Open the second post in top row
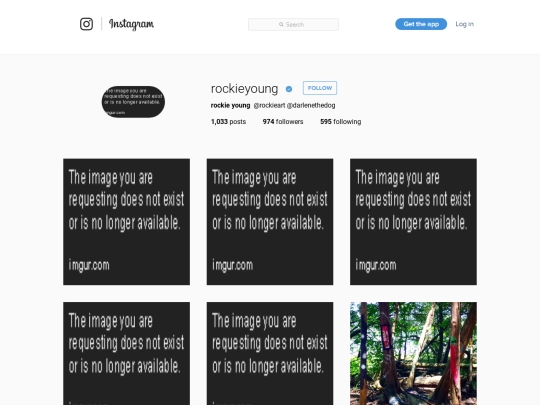Viewport: 540px width, 405px height. [x=270, y=222]
